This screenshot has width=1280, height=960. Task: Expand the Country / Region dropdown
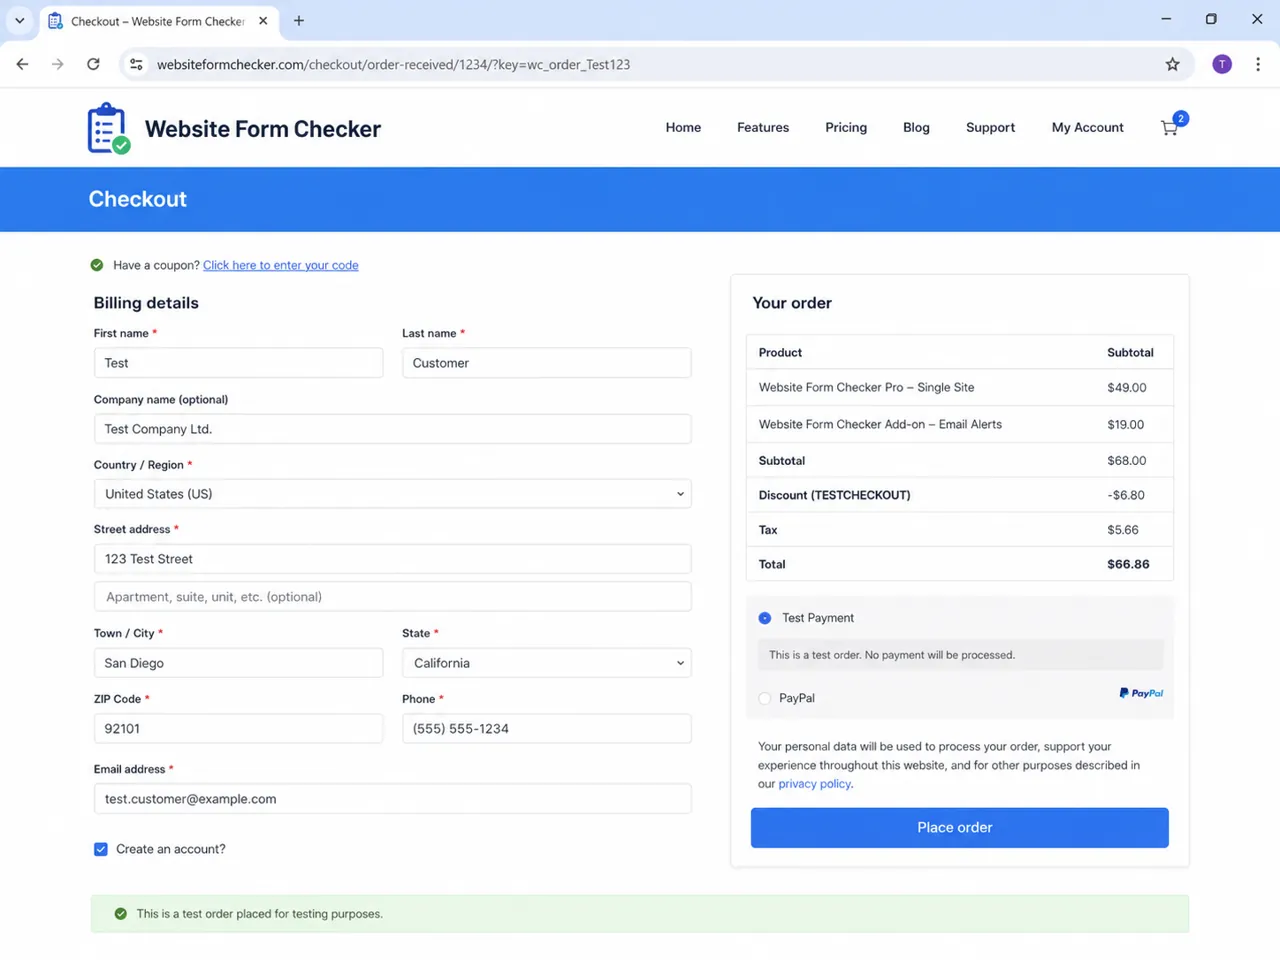point(392,494)
